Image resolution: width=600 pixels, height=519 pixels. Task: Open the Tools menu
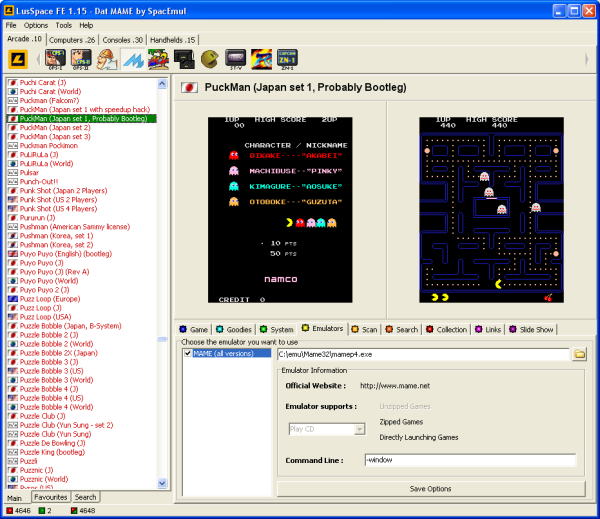(x=63, y=25)
